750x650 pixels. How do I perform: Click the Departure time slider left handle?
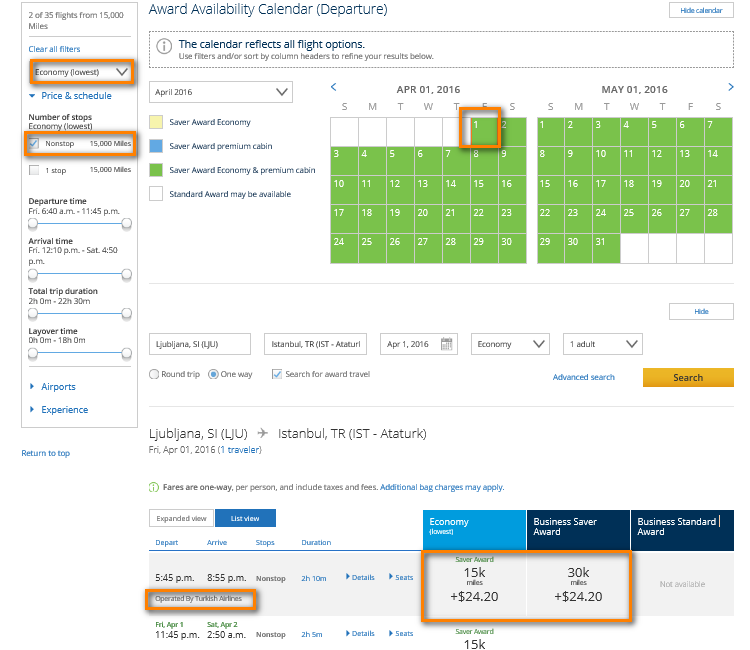[x=33, y=225]
